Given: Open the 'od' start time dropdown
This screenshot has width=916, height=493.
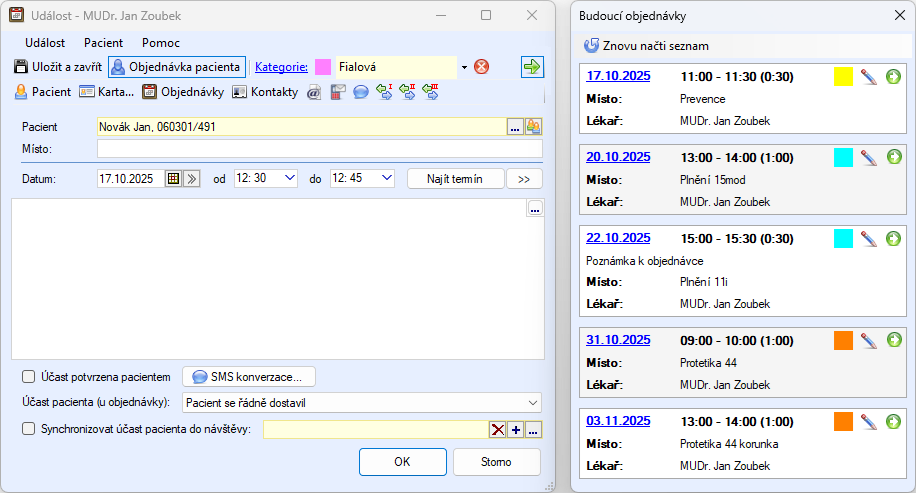Looking at the screenshot, I should (290, 178).
